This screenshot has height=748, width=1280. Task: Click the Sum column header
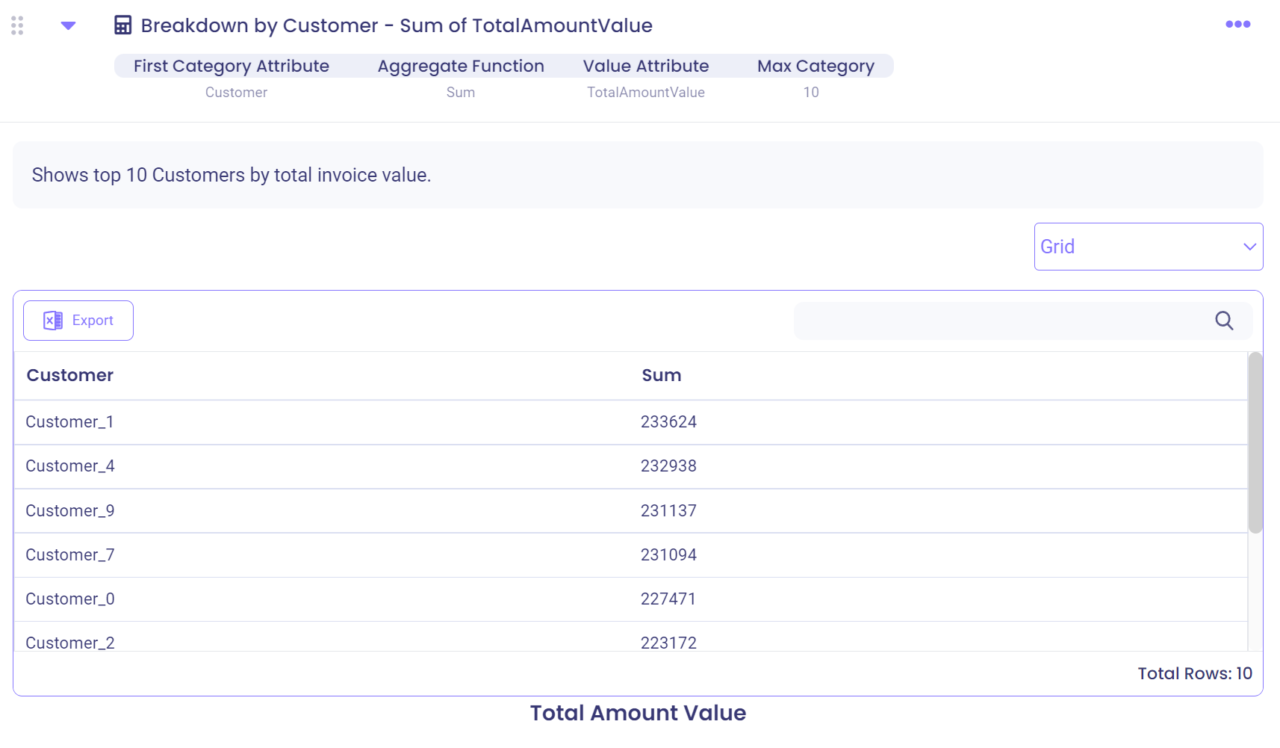tap(661, 375)
